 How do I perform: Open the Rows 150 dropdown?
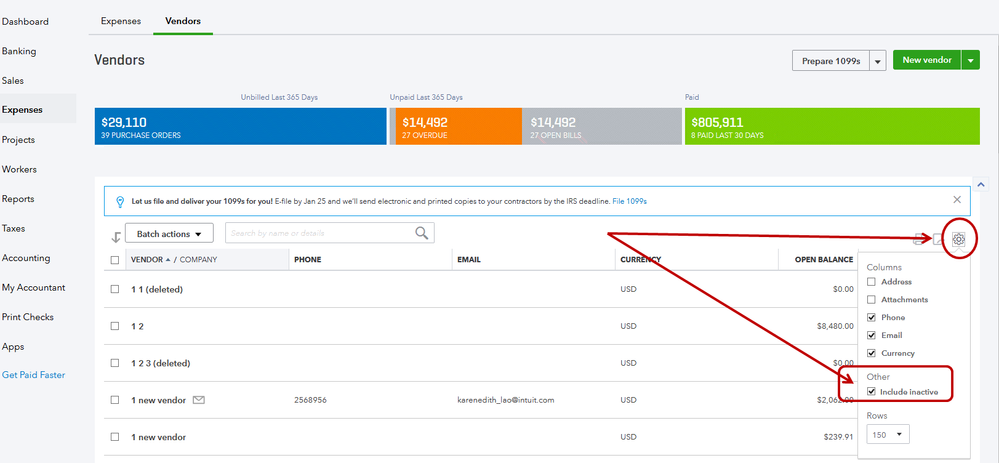pyautogui.click(x=888, y=434)
